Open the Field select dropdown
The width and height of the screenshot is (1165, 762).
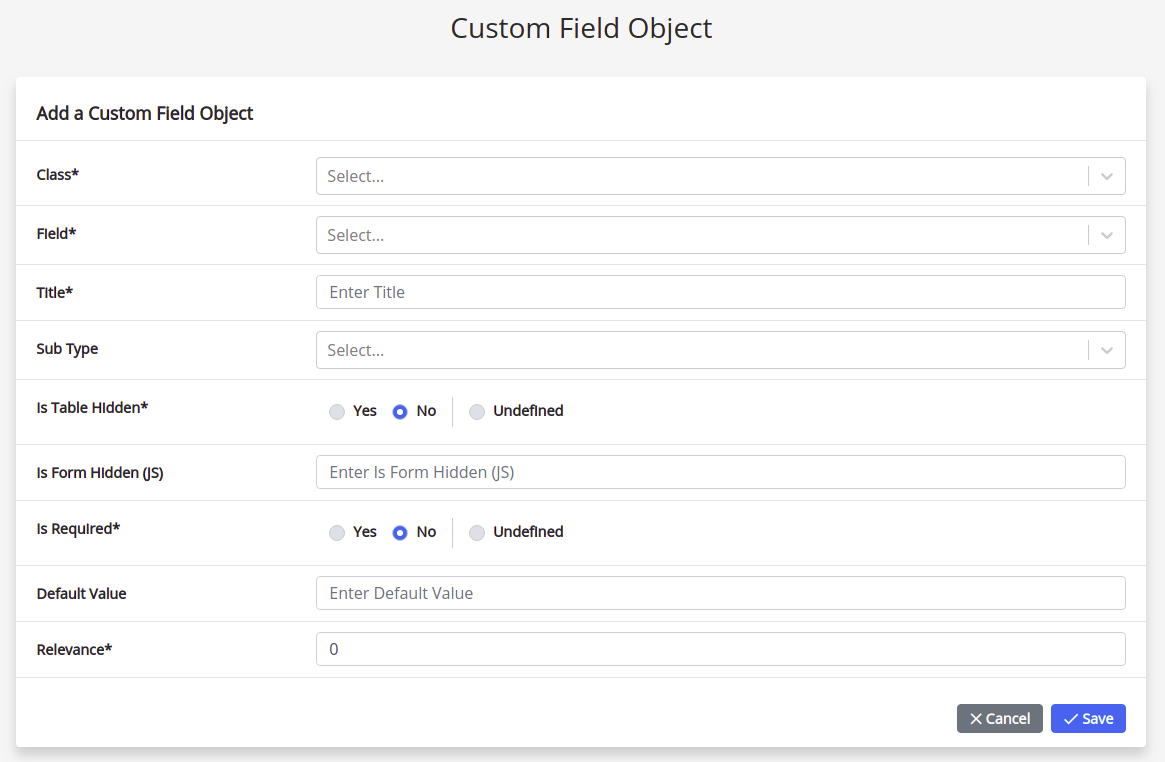click(x=720, y=235)
